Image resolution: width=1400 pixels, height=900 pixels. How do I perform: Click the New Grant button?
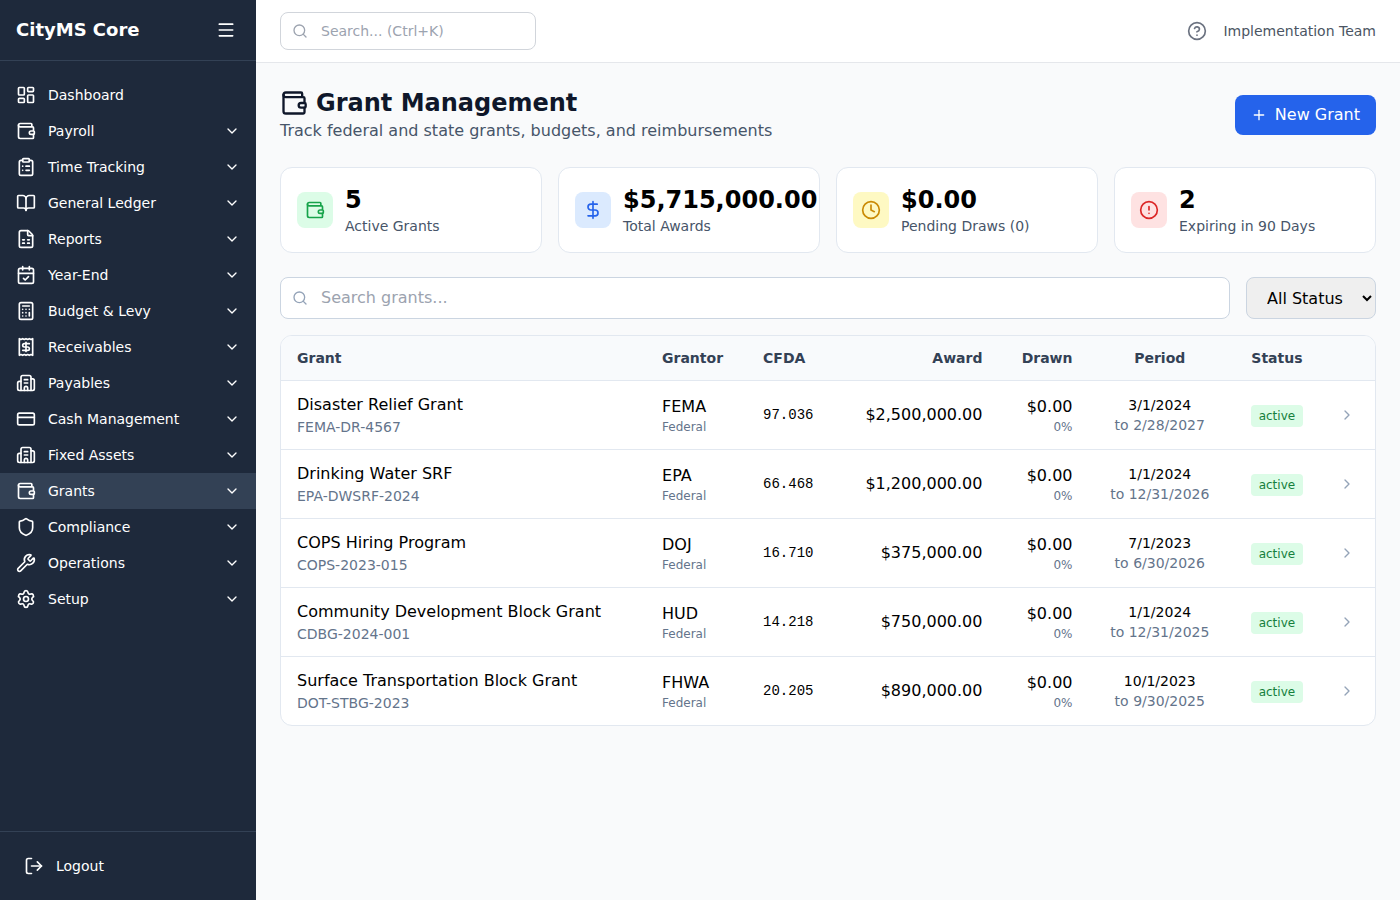tap(1305, 115)
